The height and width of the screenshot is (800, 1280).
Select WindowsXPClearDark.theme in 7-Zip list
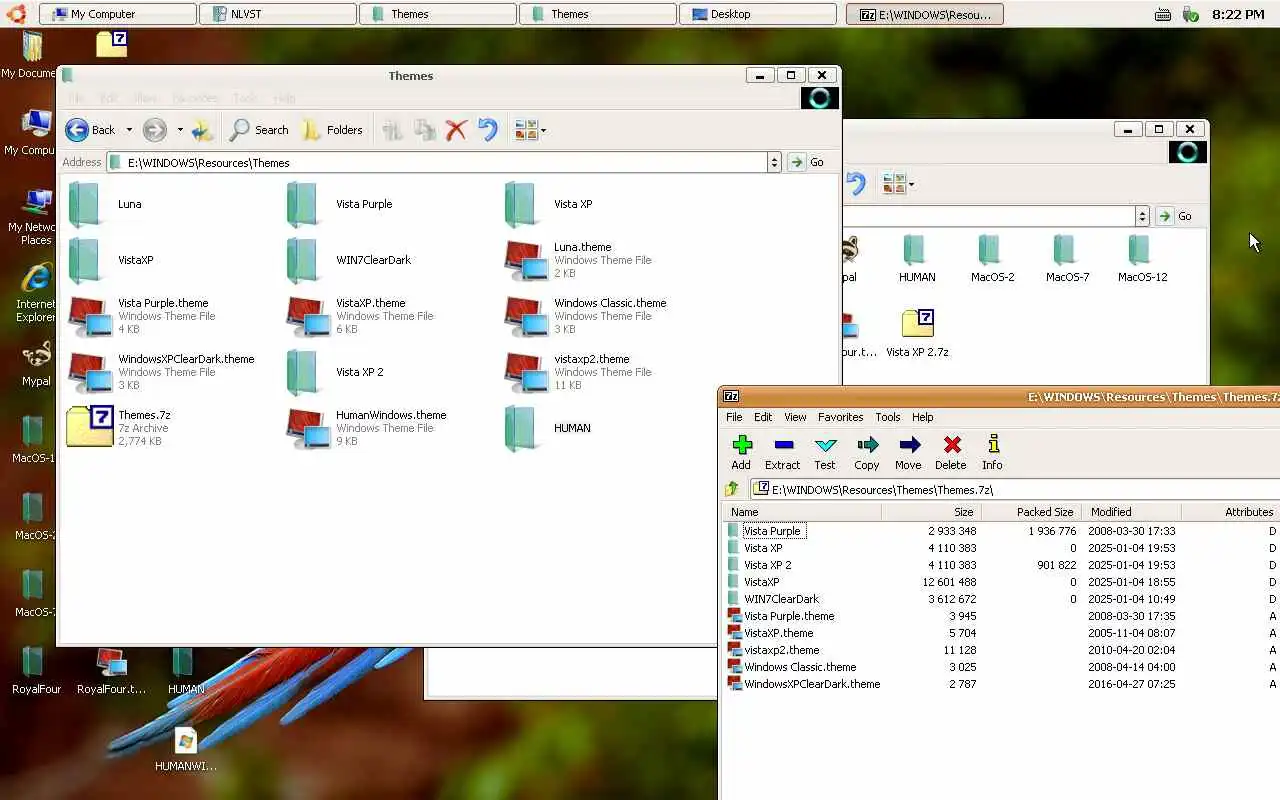[x=812, y=684]
